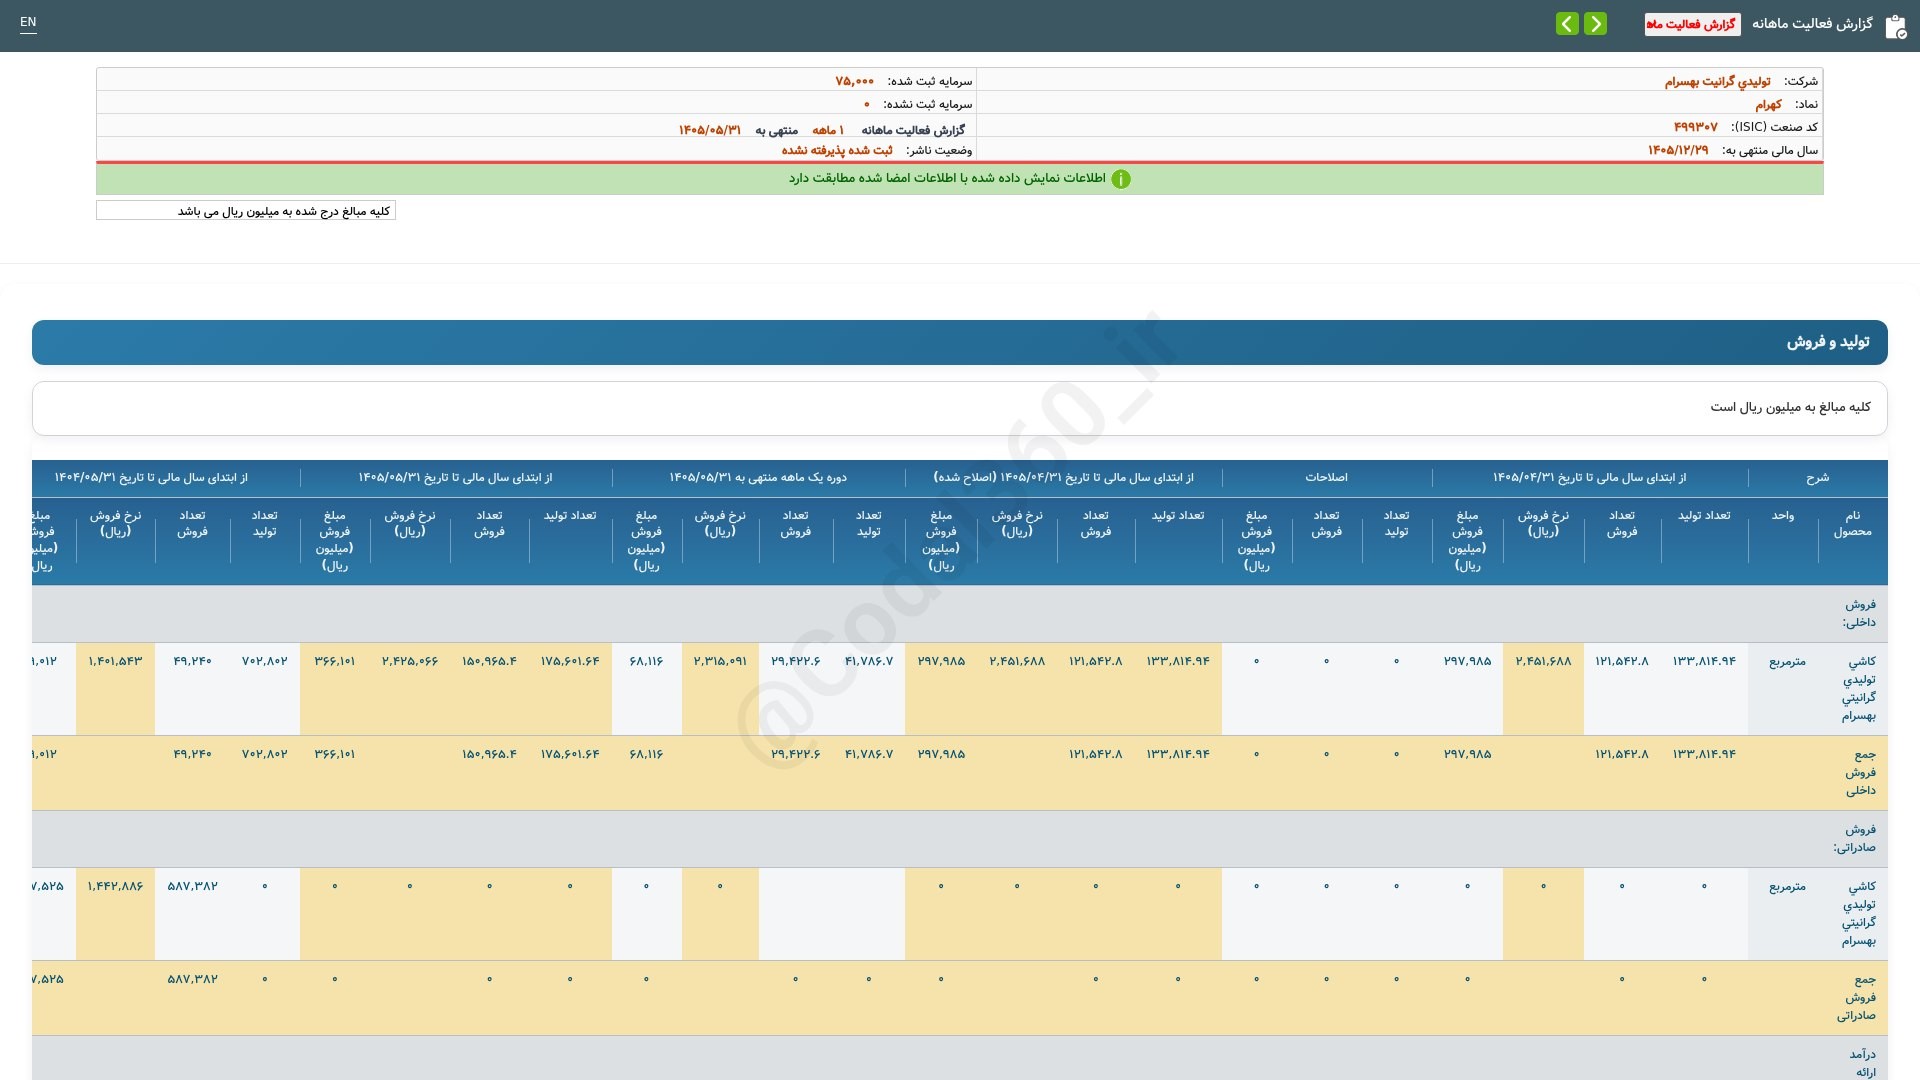Image resolution: width=1920 pixels, height=1080 pixels.
Task: Click the متر مربع unit in domestic product row
Action: [1787, 662]
